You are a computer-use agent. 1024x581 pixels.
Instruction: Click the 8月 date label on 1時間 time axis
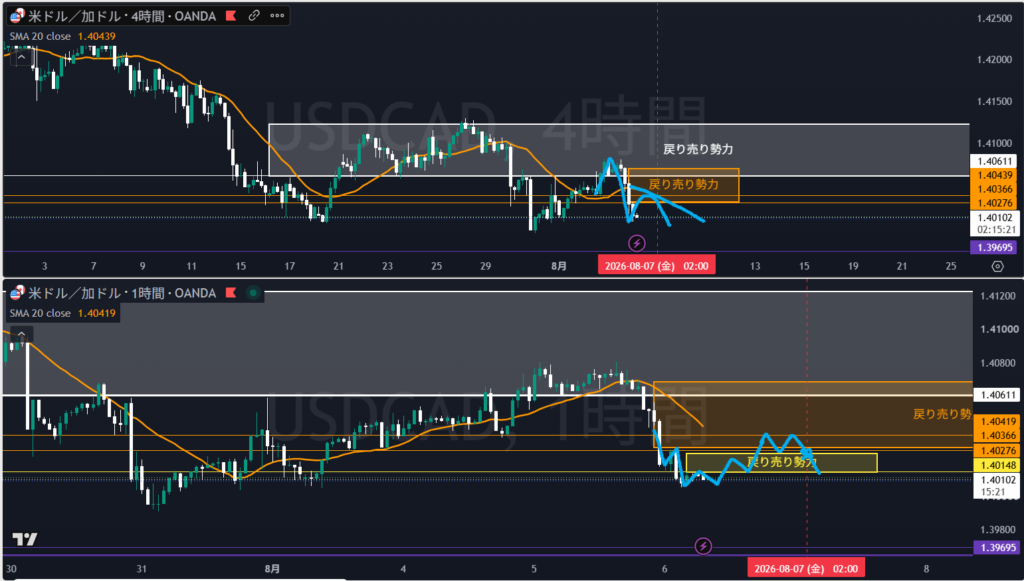pyautogui.click(x=272, y=569)
